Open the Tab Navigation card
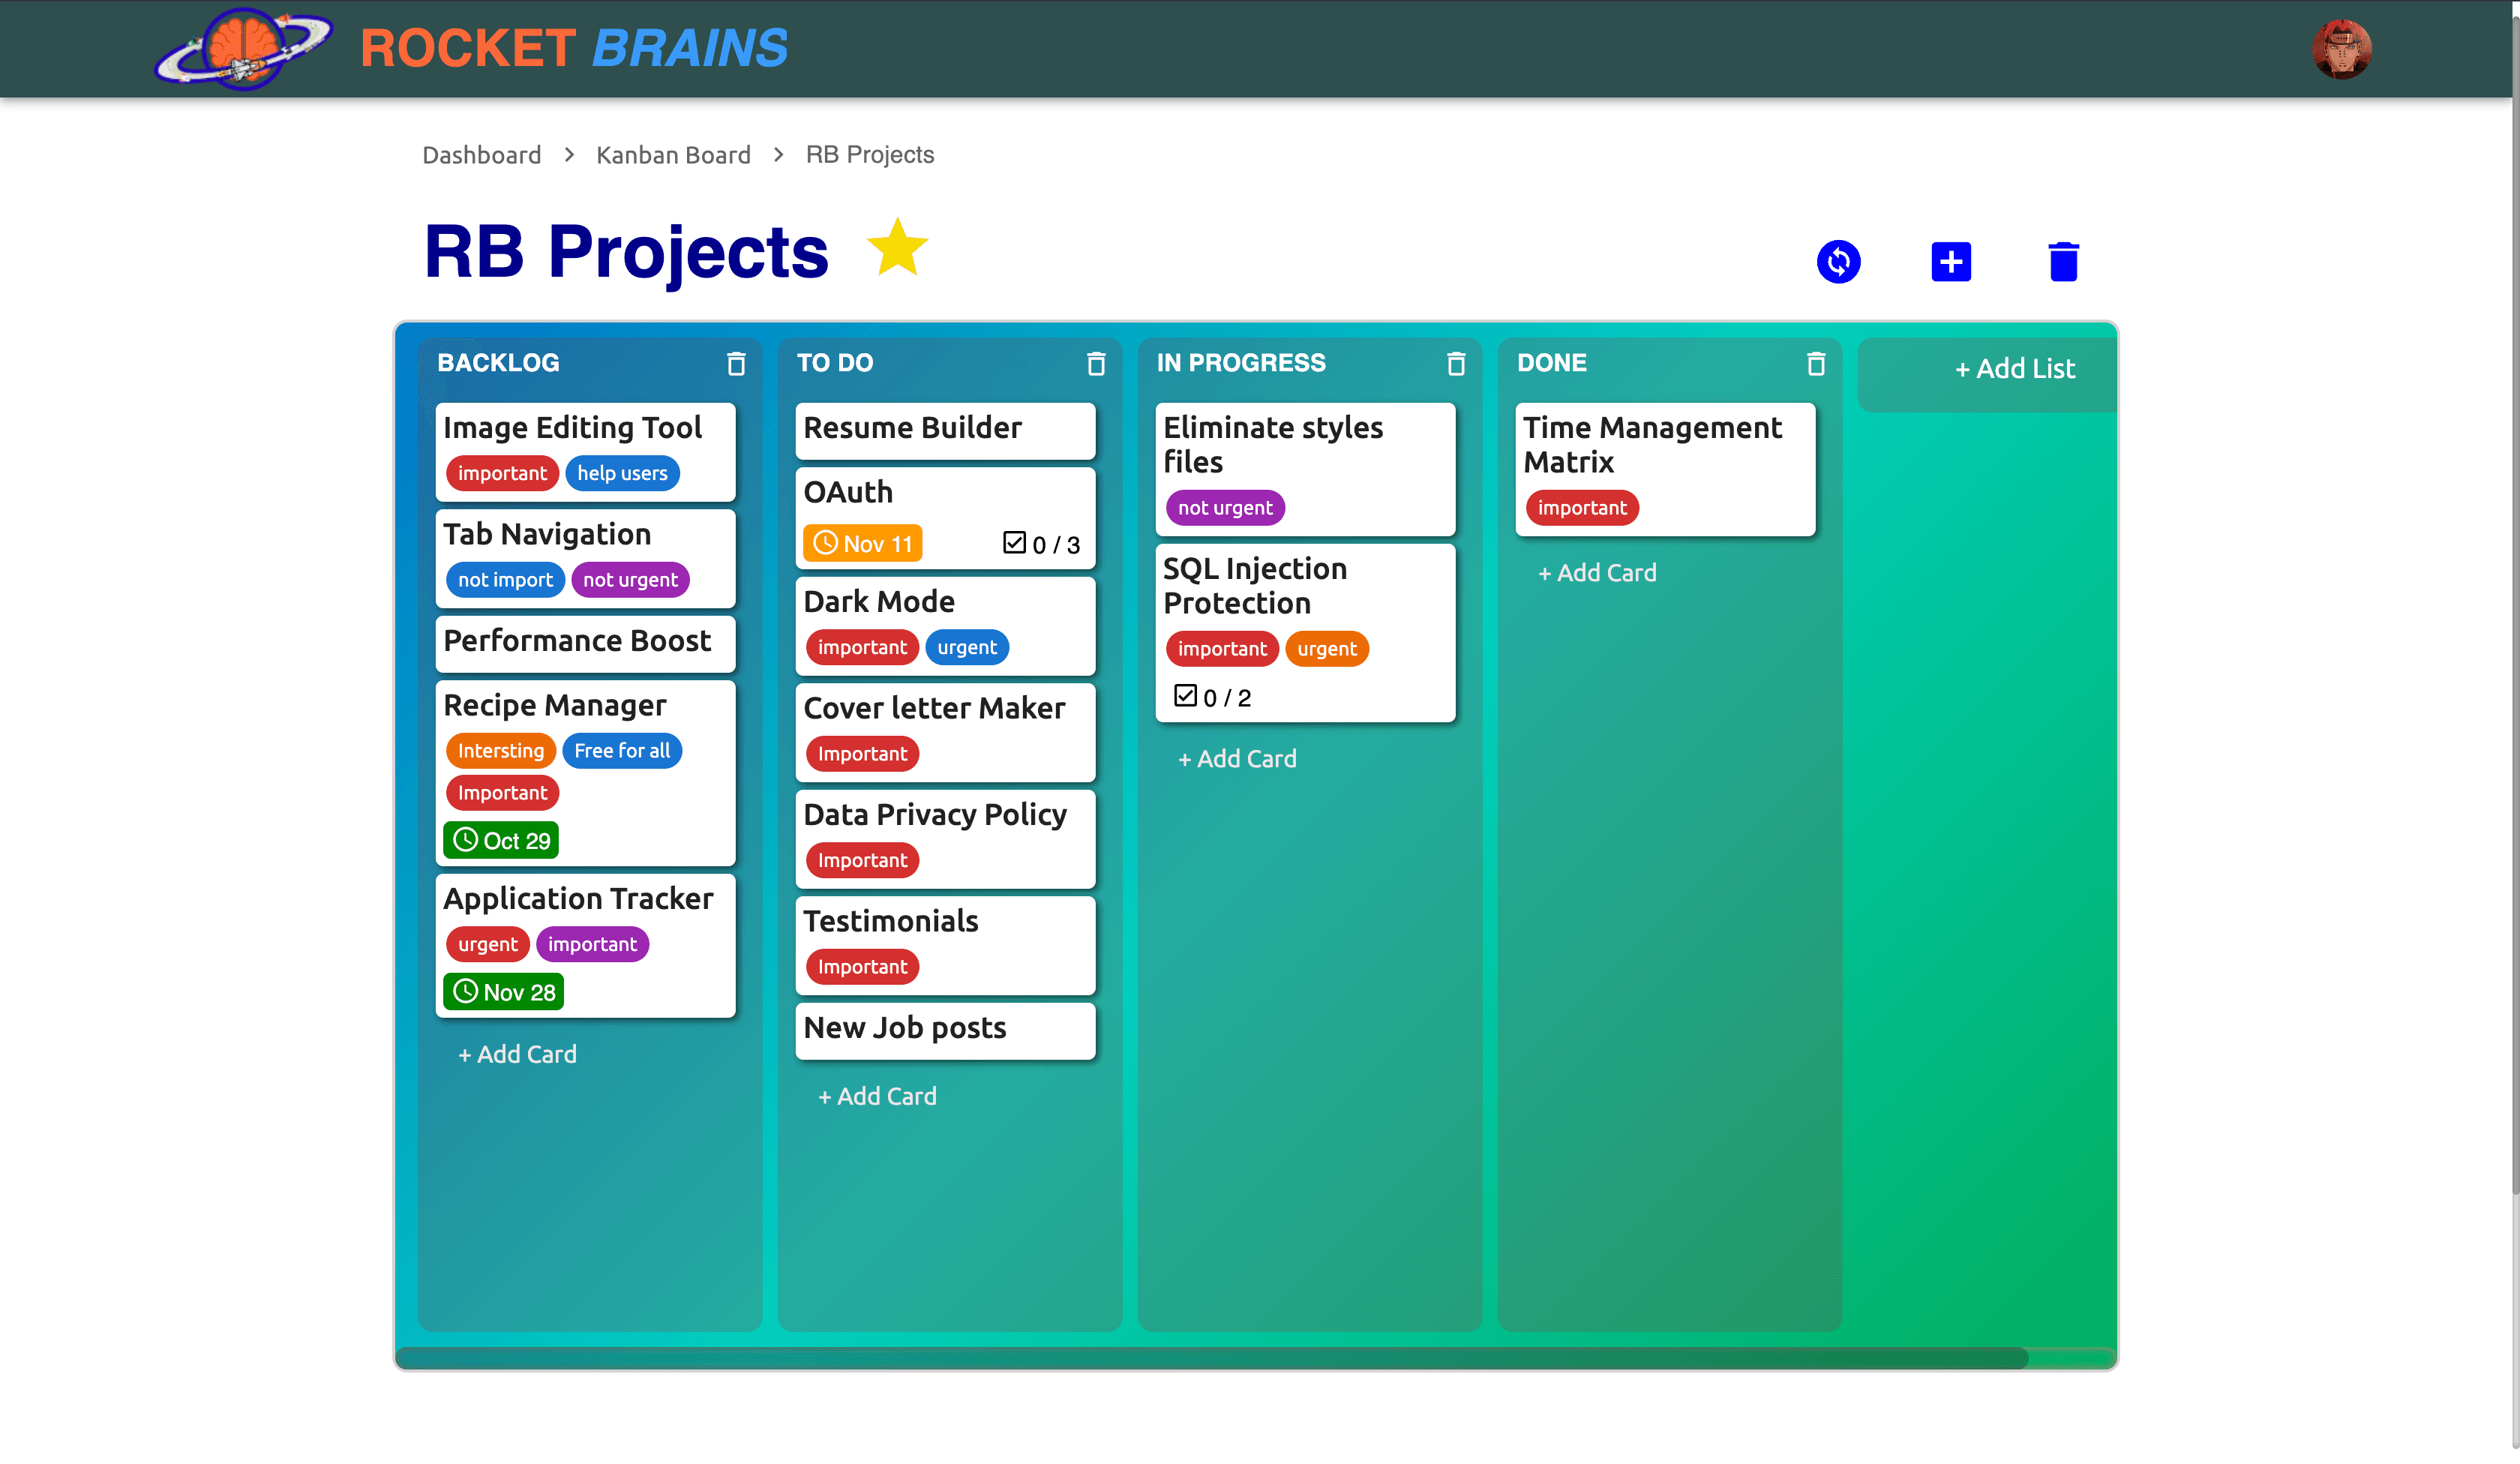2520x1464 pixels. (x=585, y=558)
